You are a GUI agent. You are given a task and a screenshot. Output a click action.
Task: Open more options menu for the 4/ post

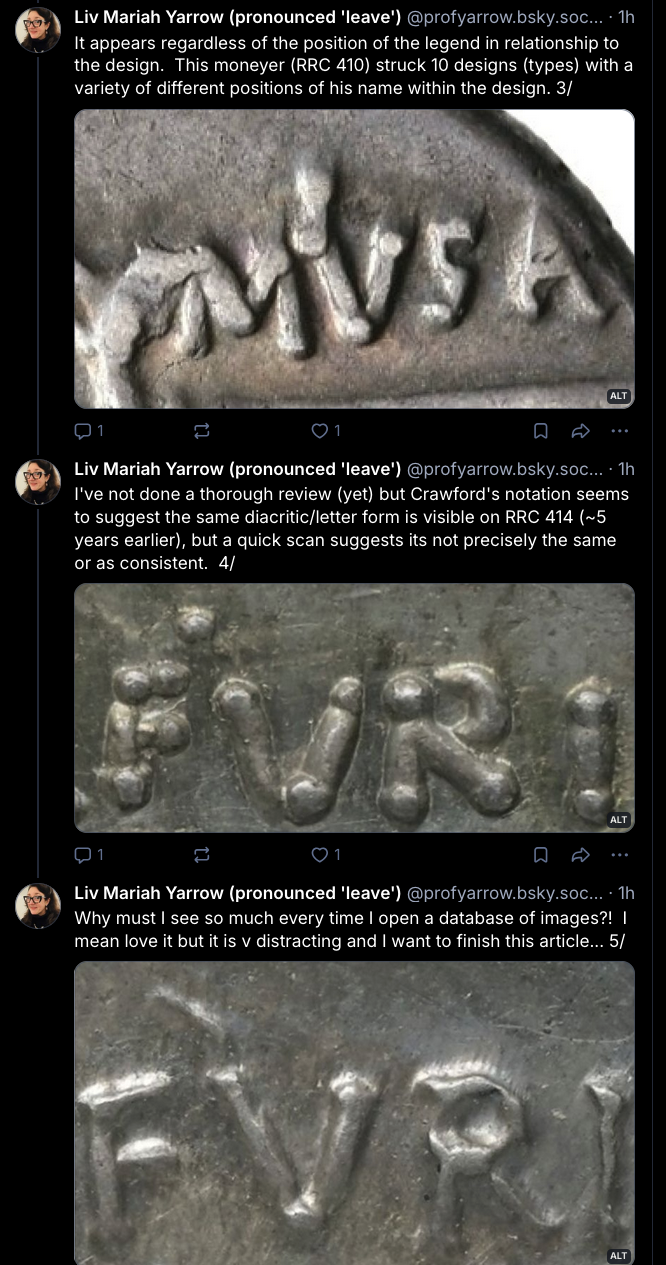[619, 855]
